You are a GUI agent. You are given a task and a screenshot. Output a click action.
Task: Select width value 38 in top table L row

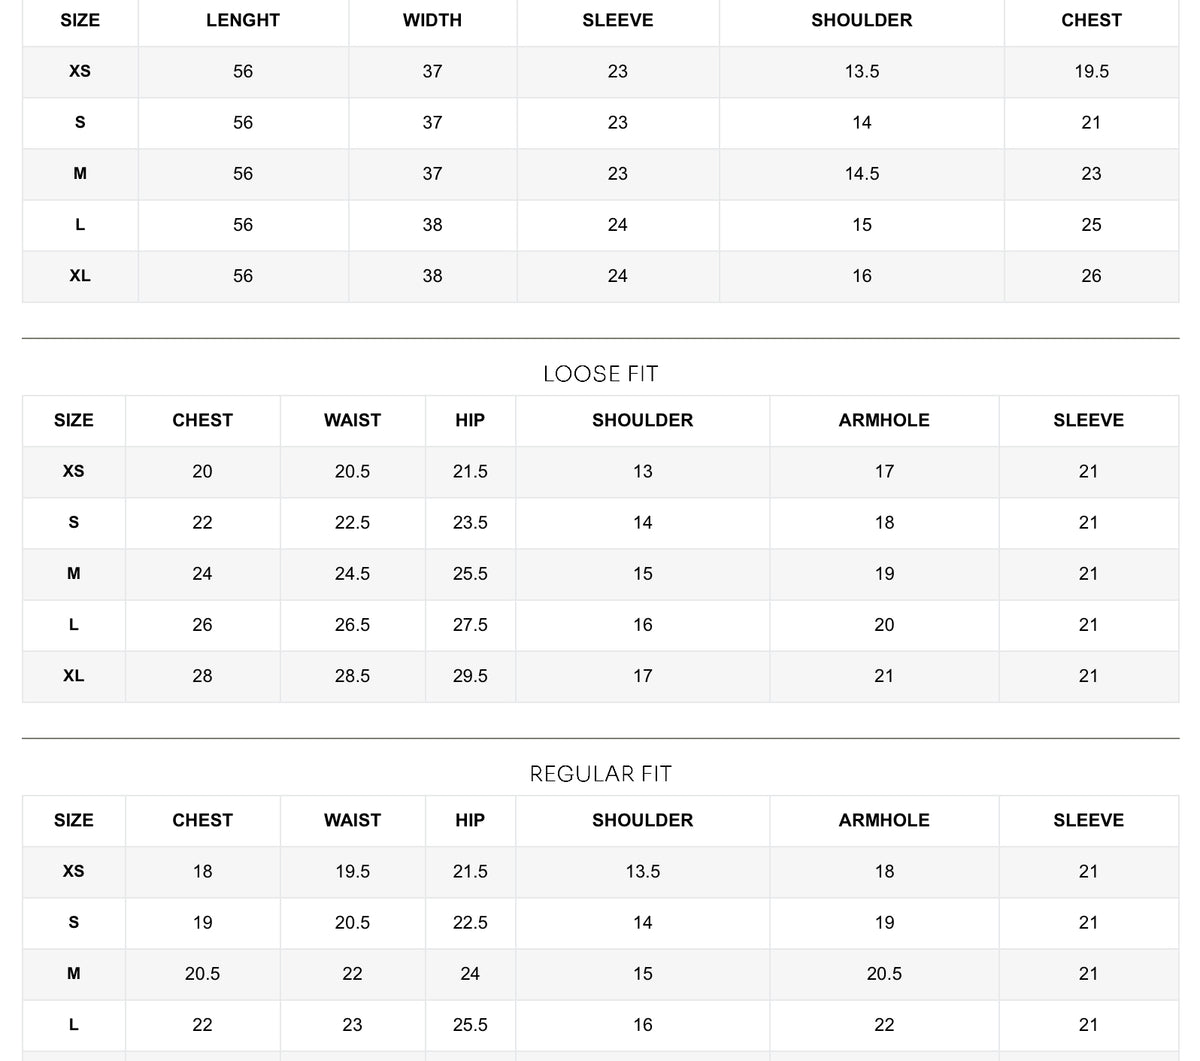tap(432, 225)
